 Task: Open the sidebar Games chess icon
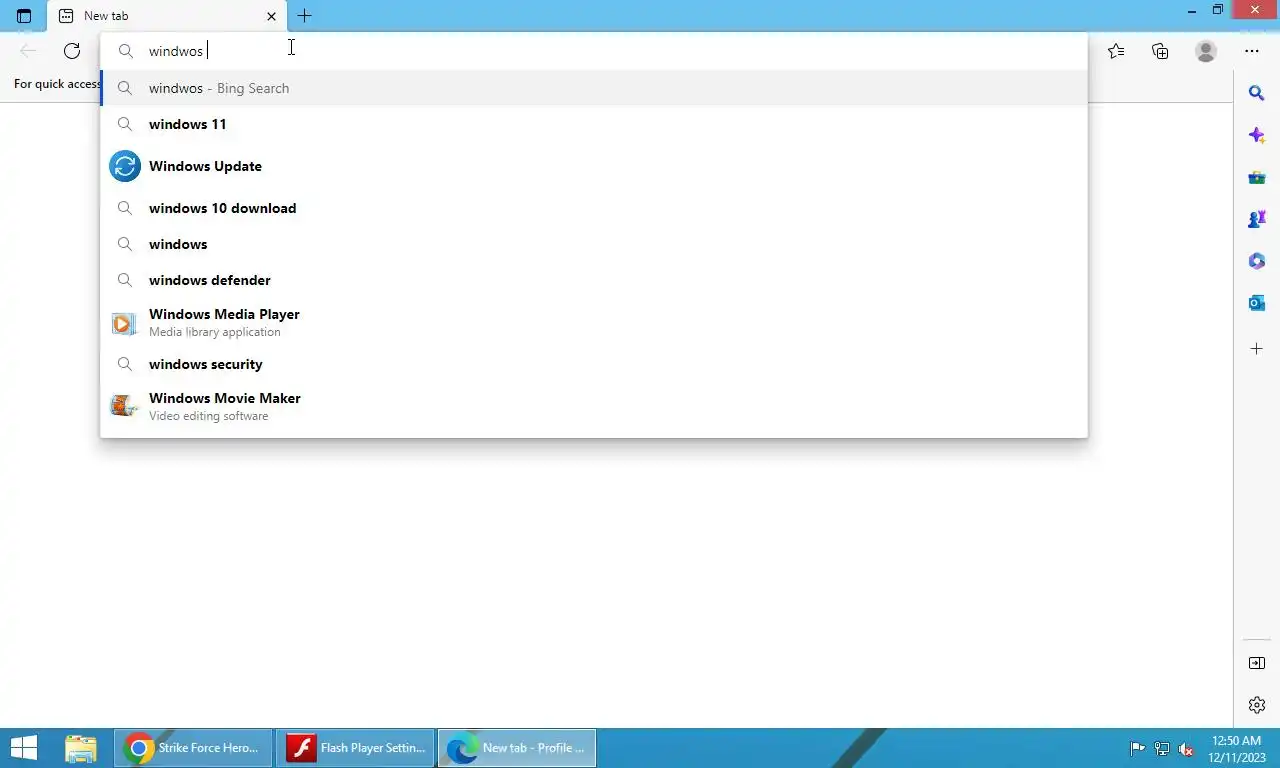coord(1257,219)
